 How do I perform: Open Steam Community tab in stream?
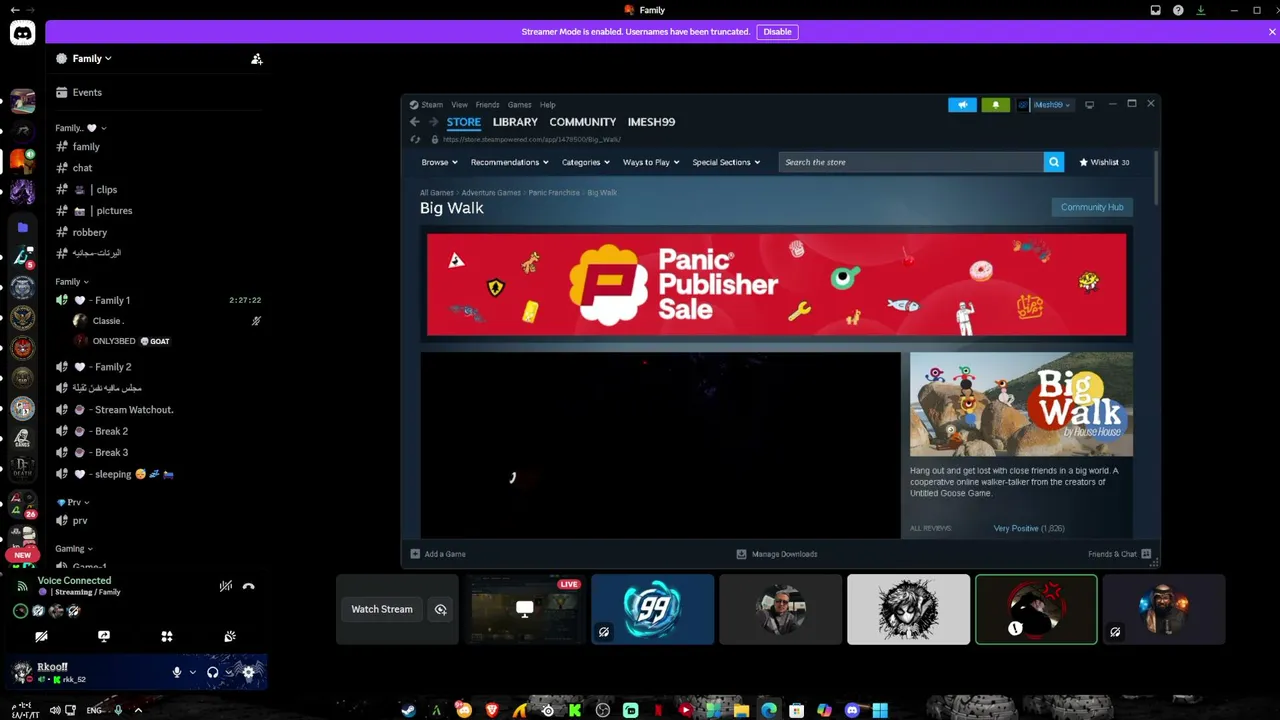[583, 122]
